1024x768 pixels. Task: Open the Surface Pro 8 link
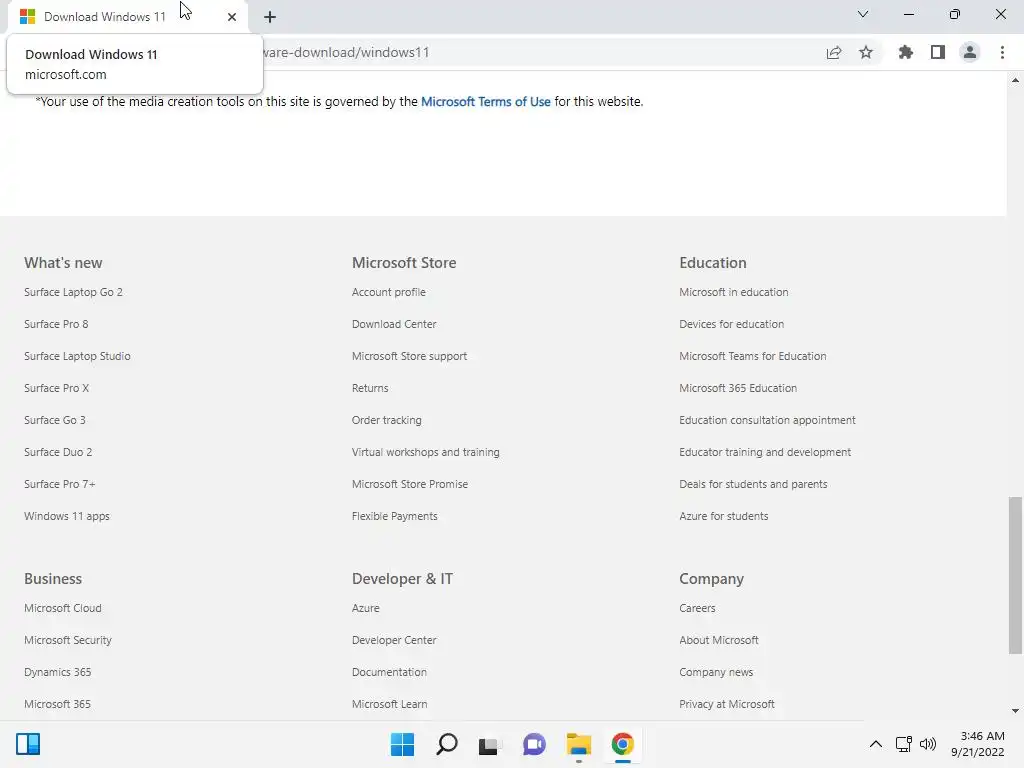pos(56,324)
